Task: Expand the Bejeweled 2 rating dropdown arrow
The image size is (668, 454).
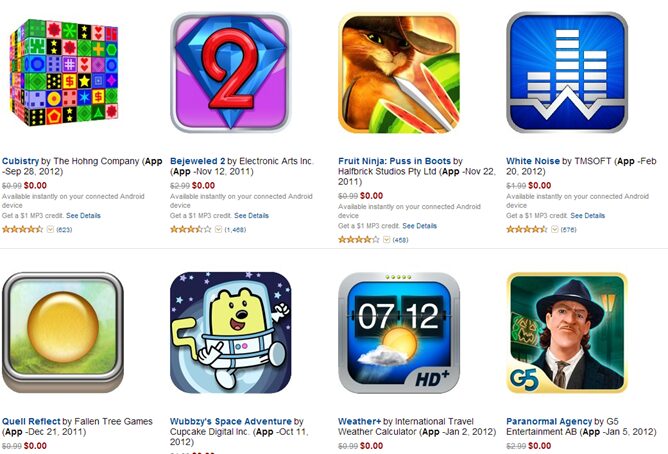Action: click(x=219, y=230)
